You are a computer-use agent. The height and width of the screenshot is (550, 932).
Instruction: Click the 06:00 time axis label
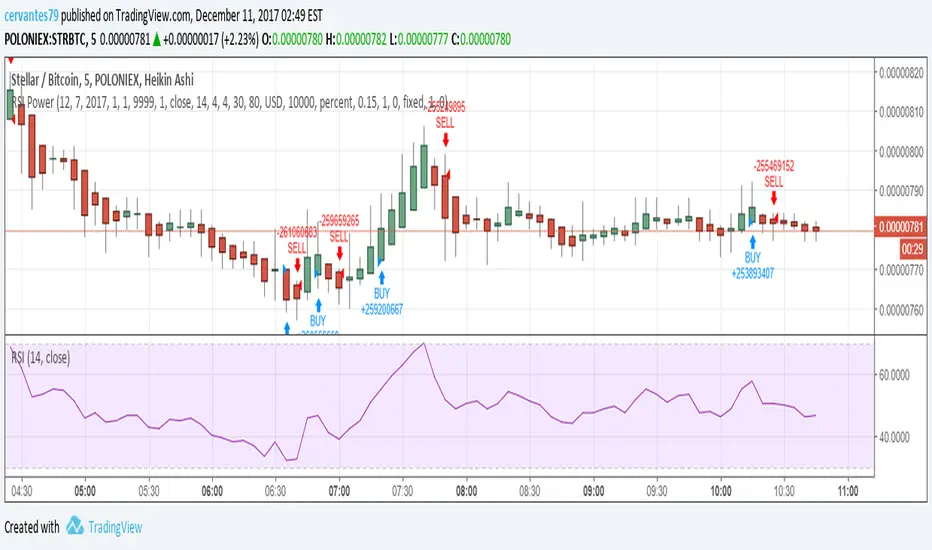(x=212, y=491)
